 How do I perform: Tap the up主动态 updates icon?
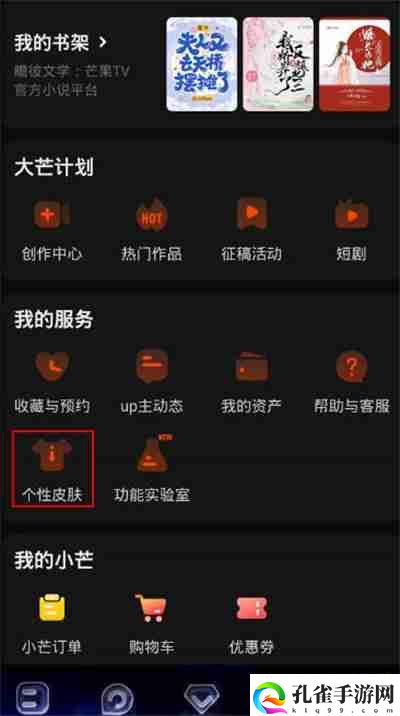tap(152, 366)
